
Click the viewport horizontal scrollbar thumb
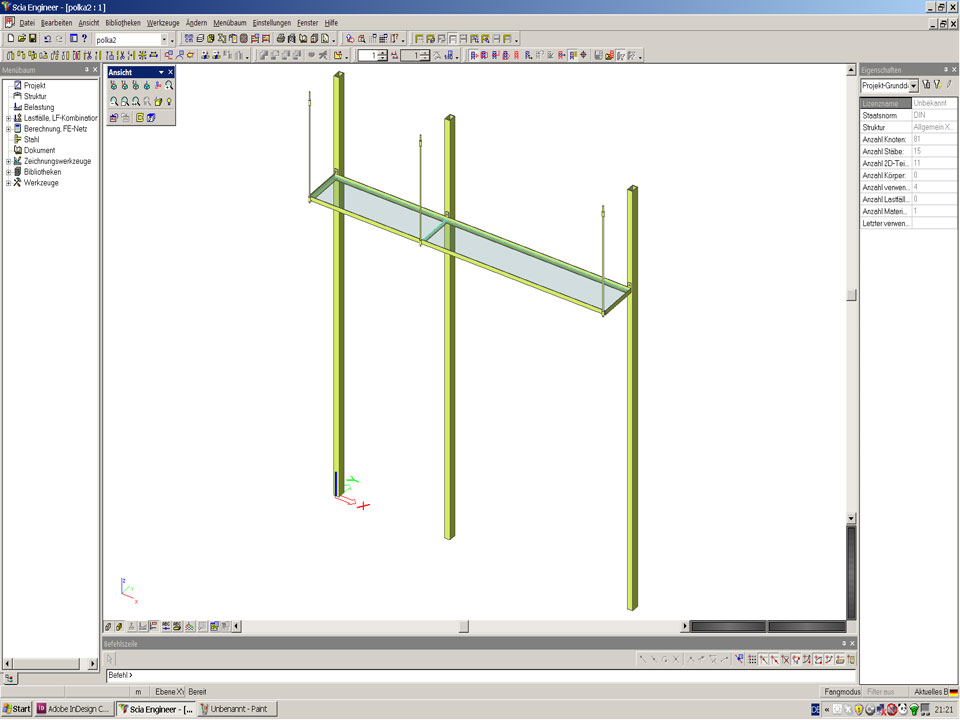[463, 627]
